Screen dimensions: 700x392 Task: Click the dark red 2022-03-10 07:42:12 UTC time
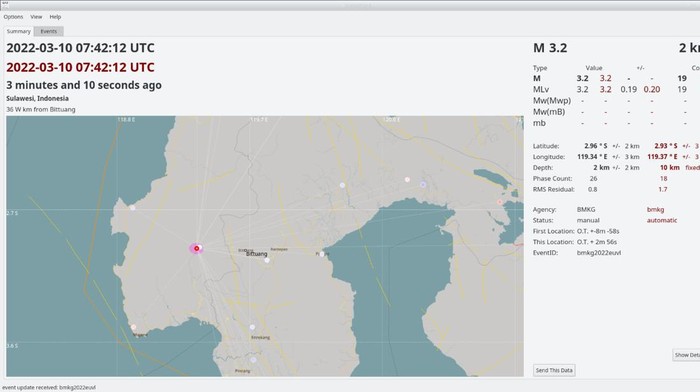pos(80,67)
